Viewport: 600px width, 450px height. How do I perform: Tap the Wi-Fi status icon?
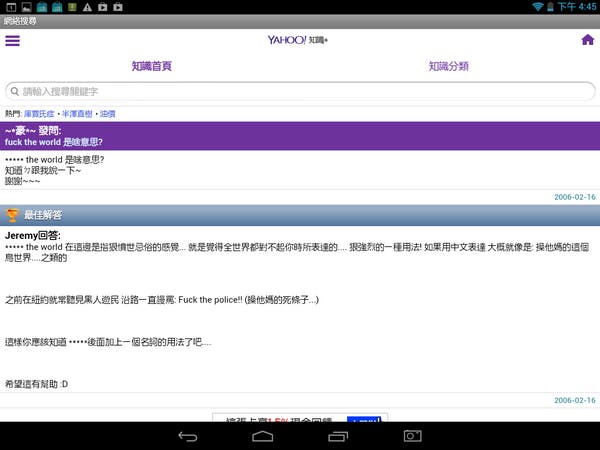point(538,7)
